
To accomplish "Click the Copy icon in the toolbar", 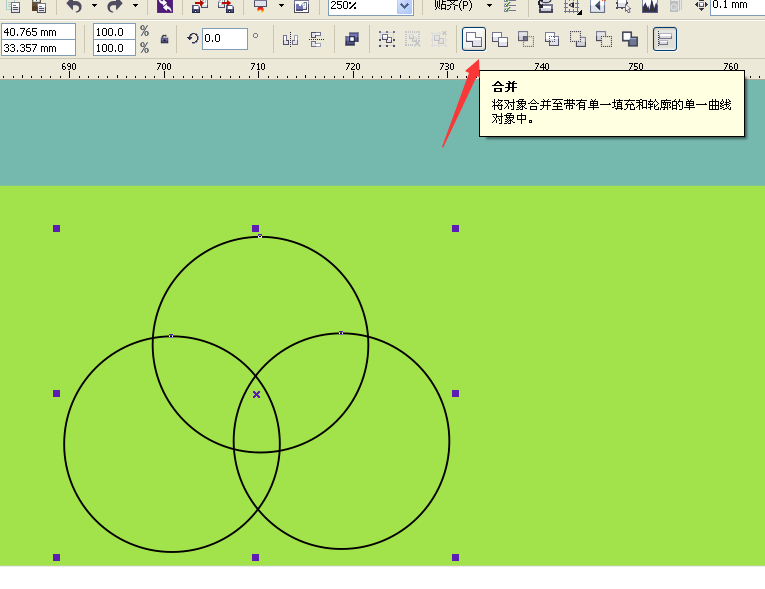I will click(15, 6).
